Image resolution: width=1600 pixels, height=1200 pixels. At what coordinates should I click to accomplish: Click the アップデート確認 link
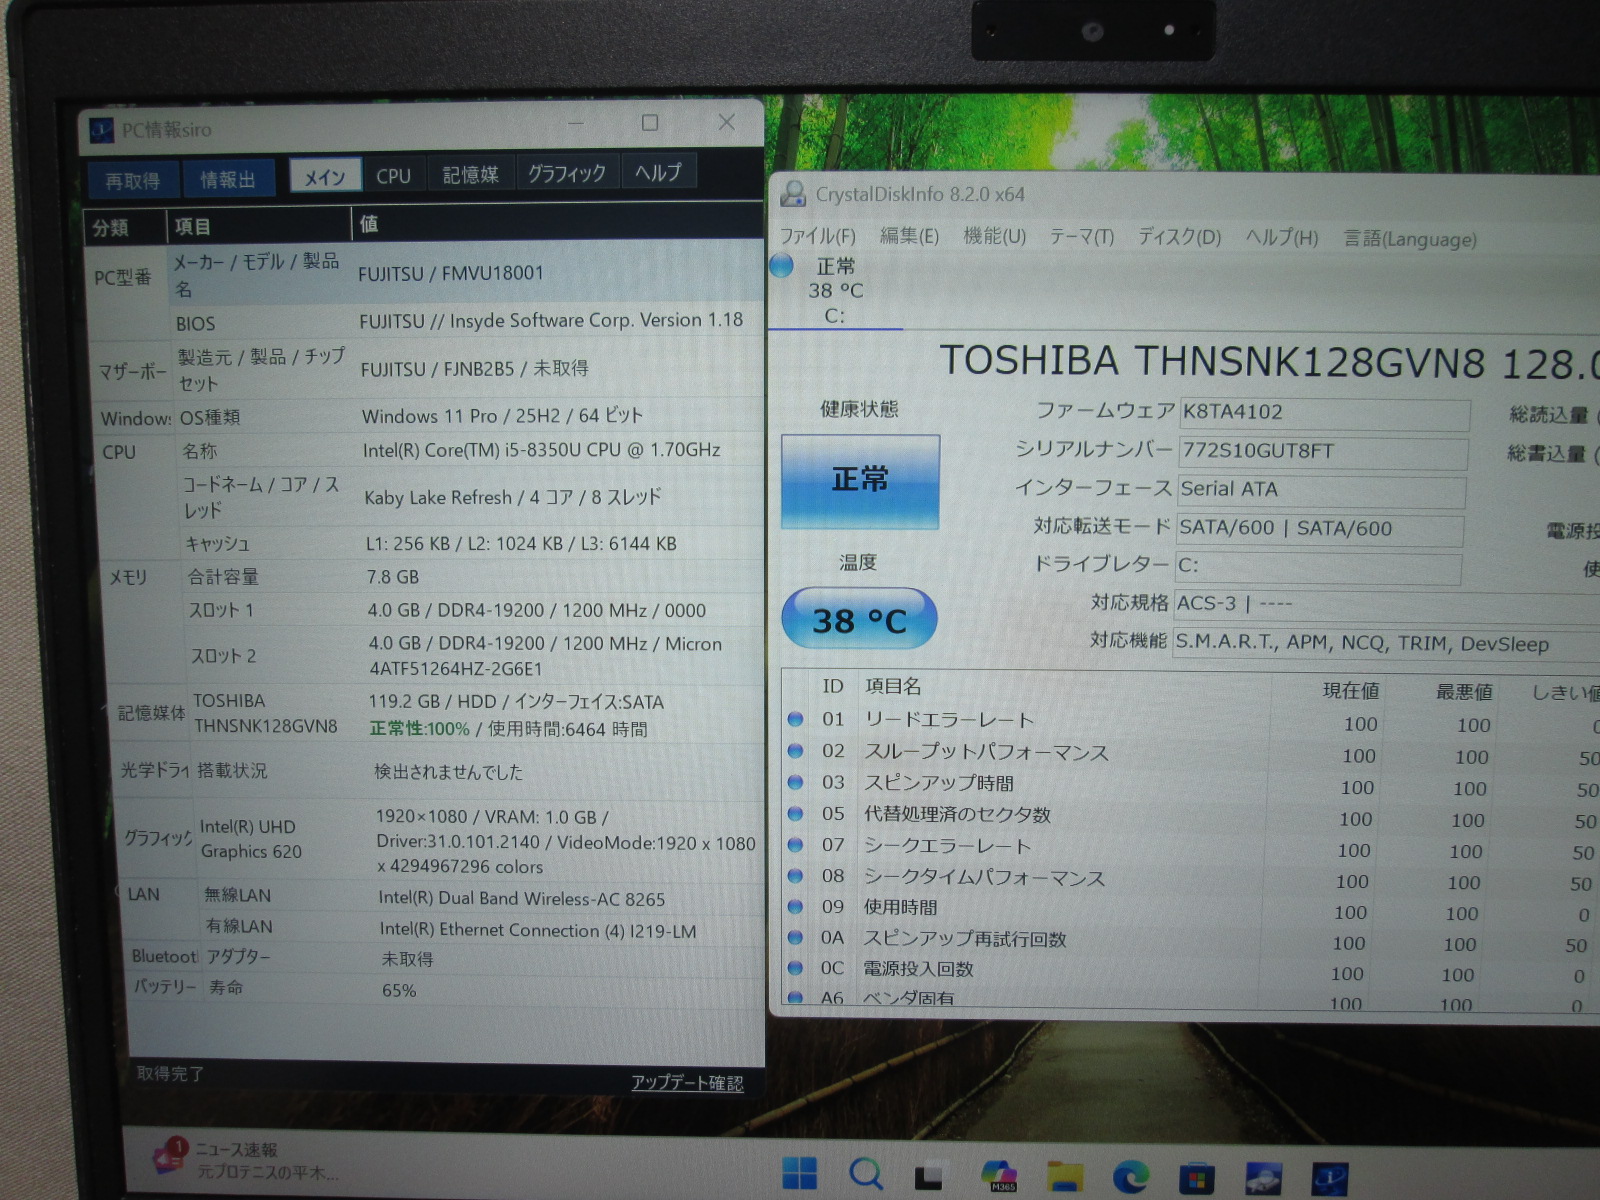687,1083
